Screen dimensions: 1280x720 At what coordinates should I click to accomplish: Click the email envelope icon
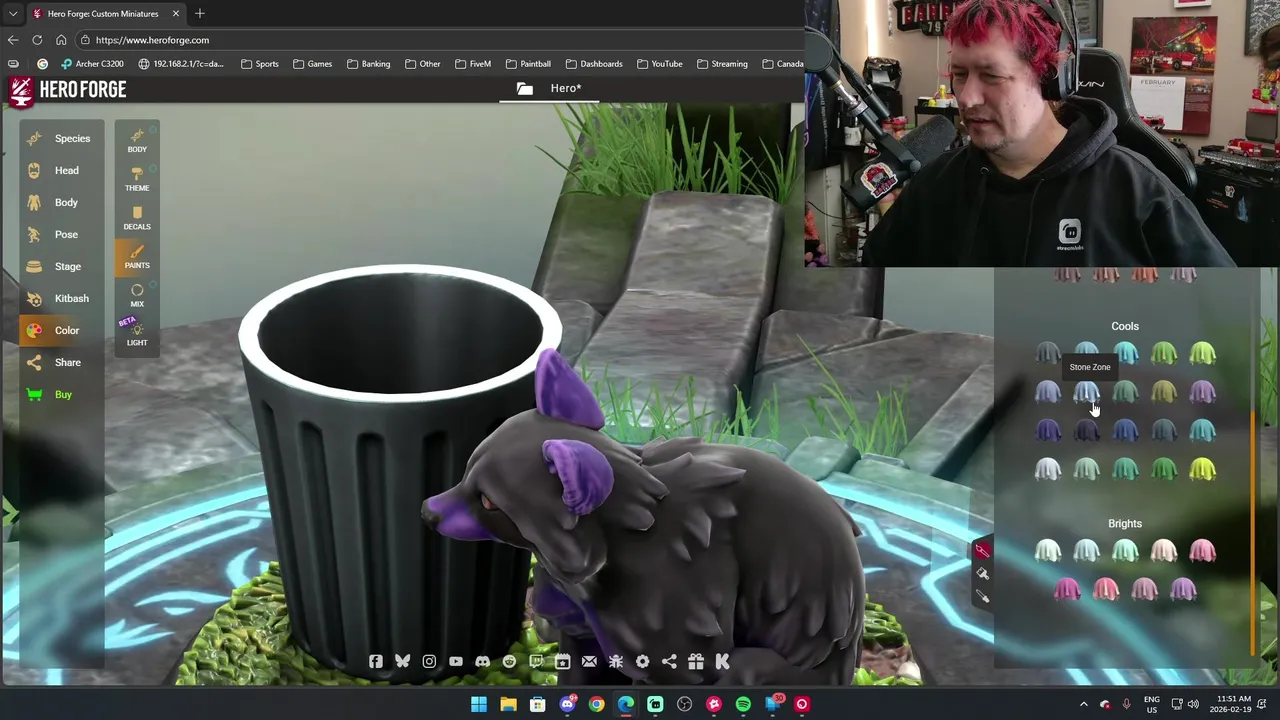[589, 661]
